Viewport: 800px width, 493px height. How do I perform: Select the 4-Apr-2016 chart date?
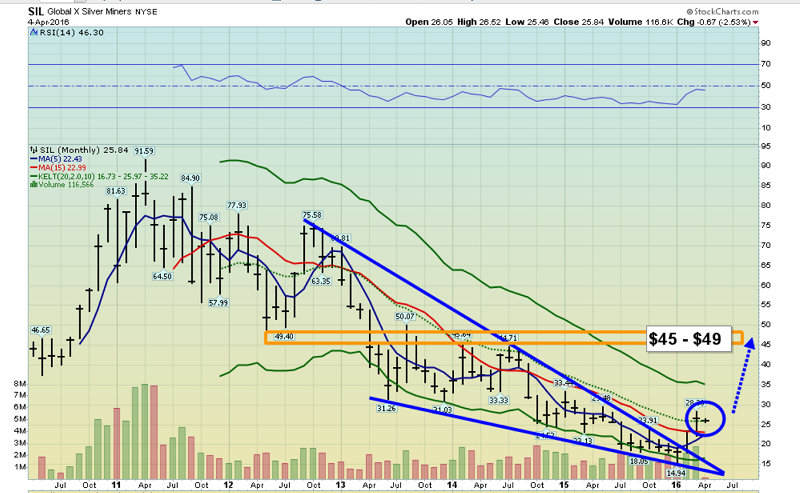click(47, 22)
